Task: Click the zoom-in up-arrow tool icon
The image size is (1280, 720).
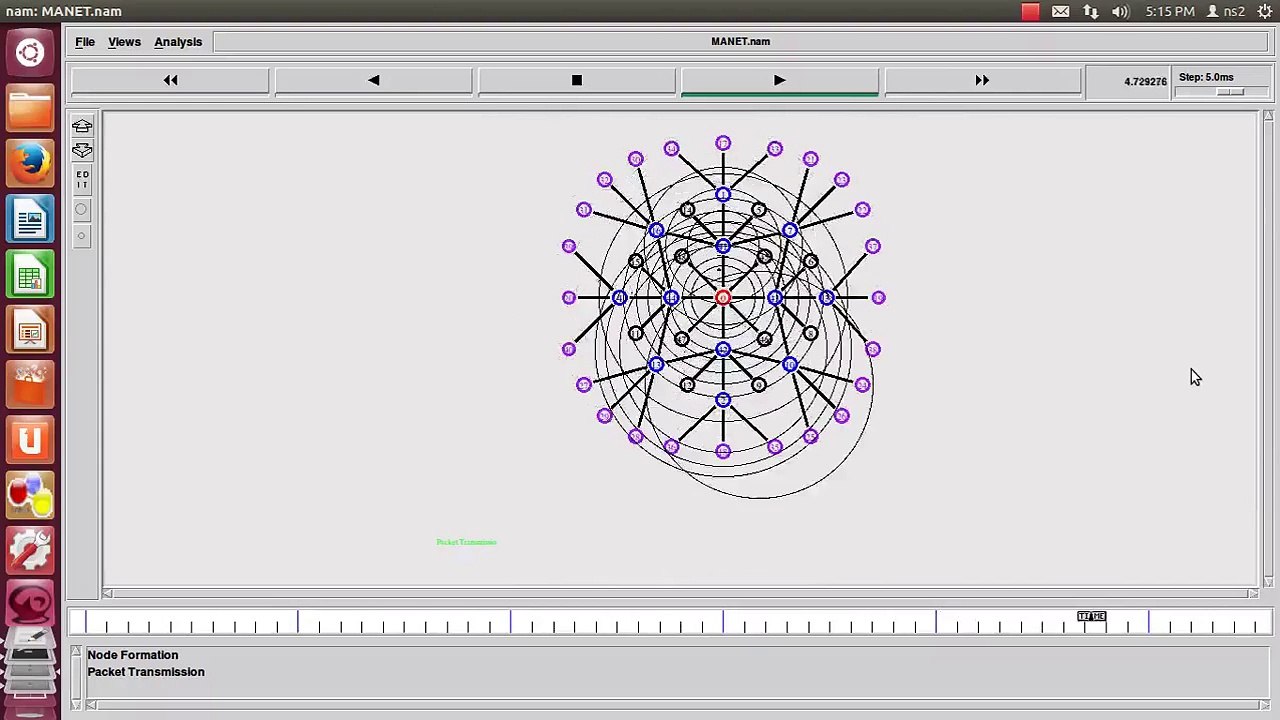Action: click(x=82, y=127)
